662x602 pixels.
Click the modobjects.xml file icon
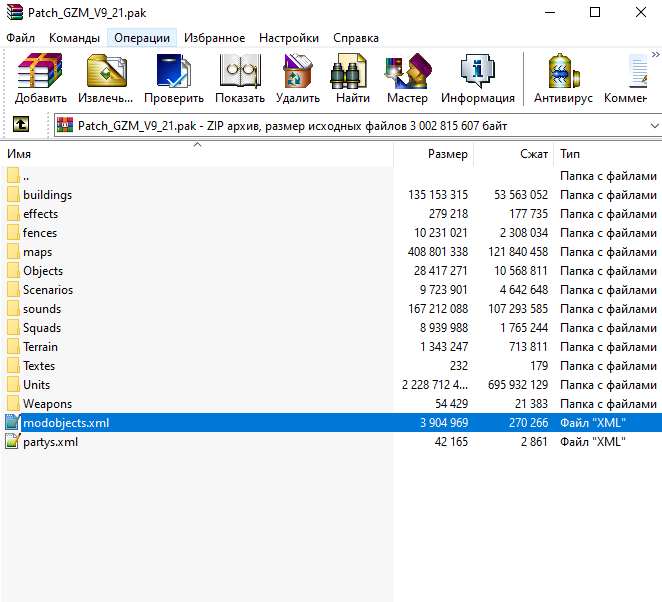click(x=13, y=423)
